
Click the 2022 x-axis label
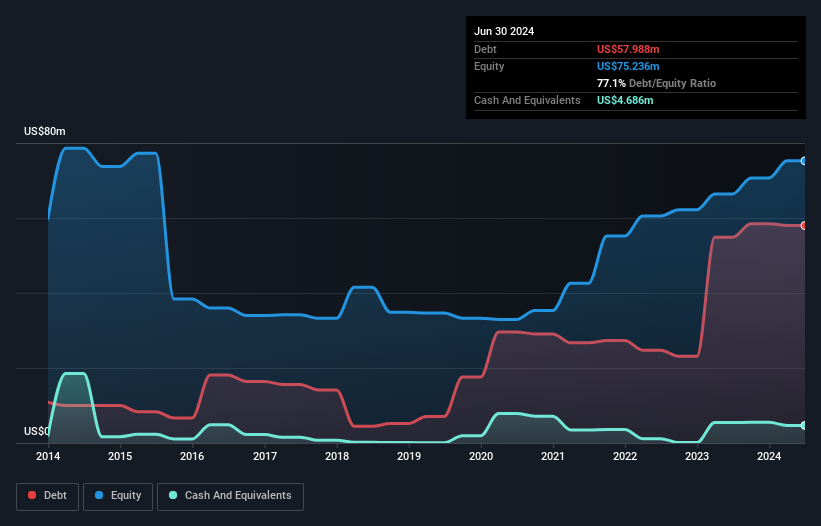pyautogui.click(x=625, y=456)
